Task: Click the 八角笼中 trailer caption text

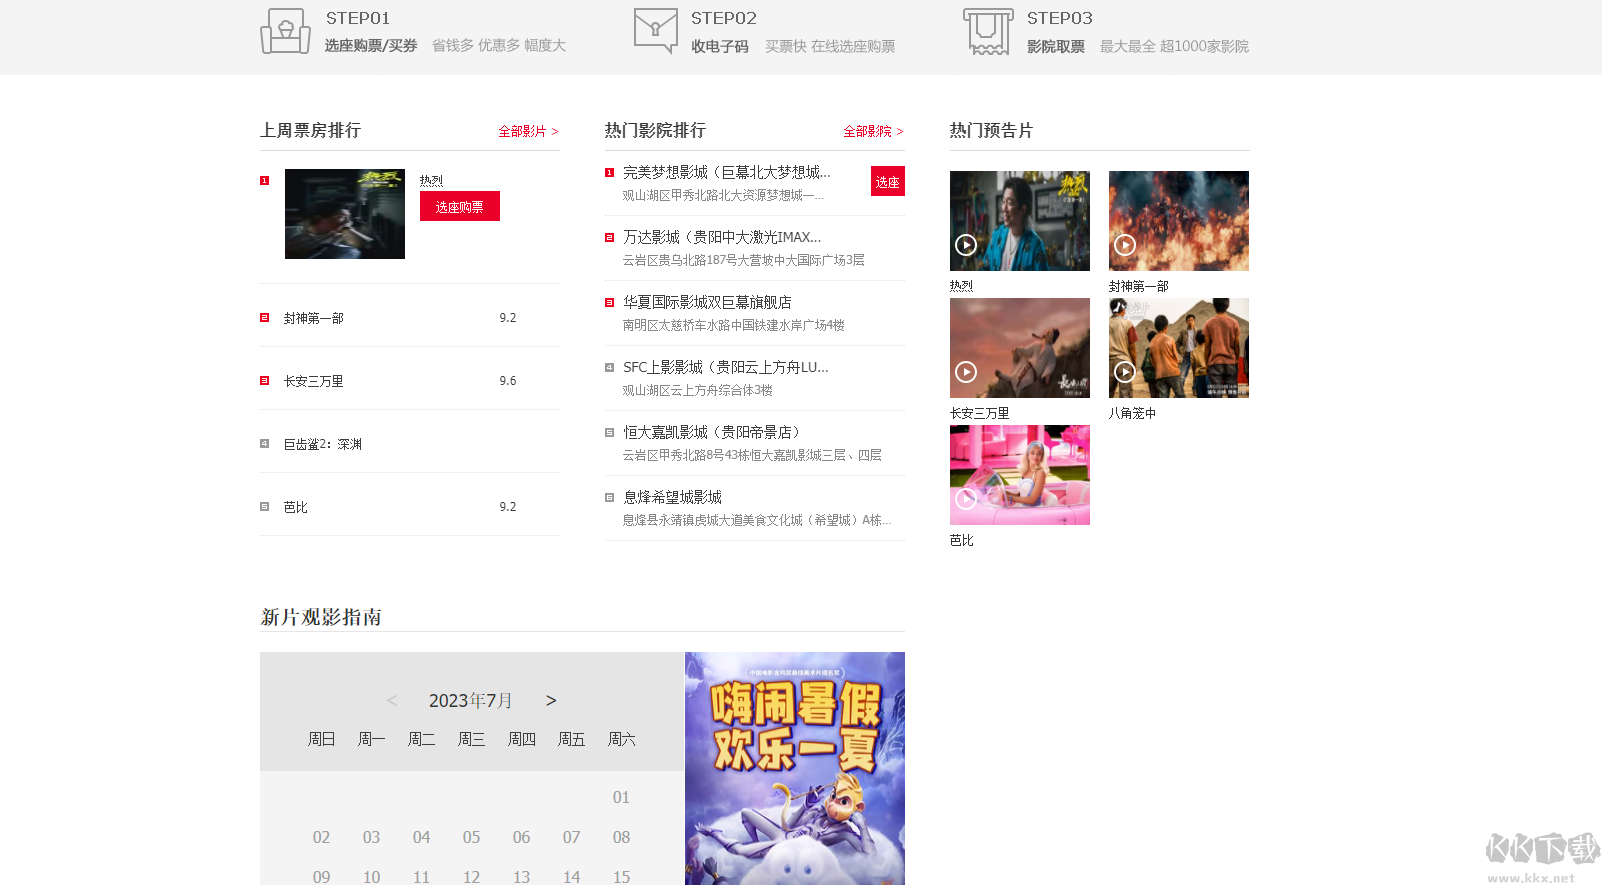Action: [1133, 413]
